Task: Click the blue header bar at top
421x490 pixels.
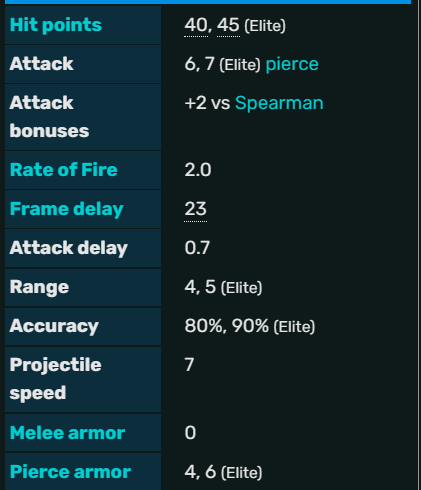Action: point(208,2)
